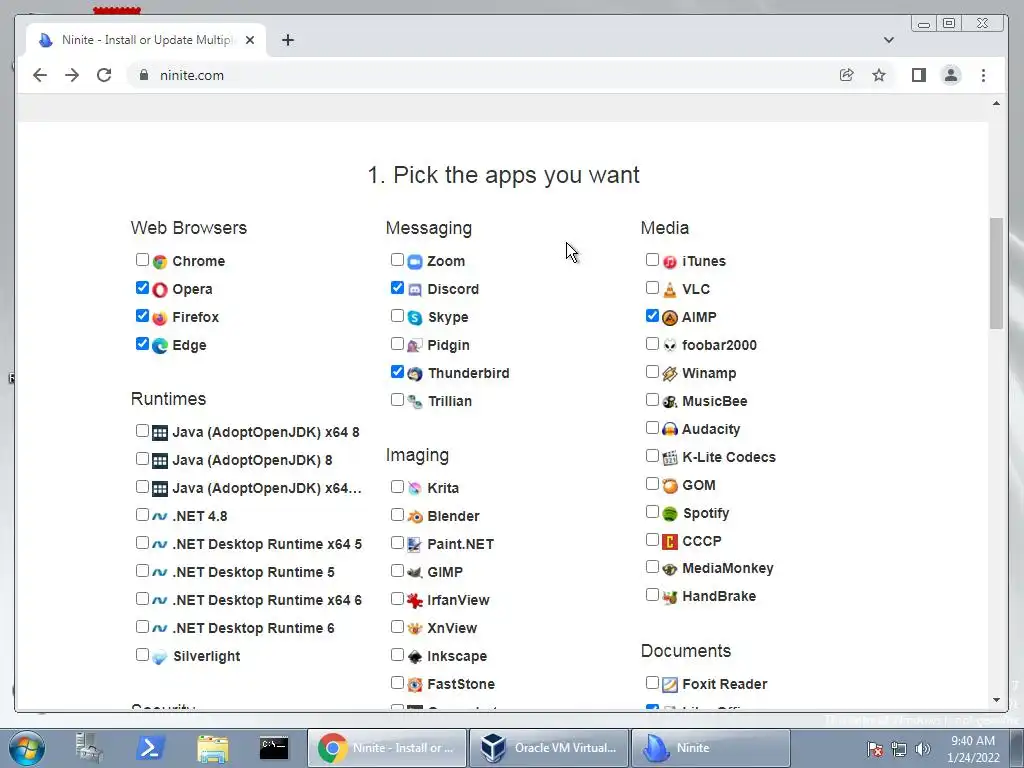Viewport: 1024px width, 768px height.
Task: Click the MediaMonkey app icon
Action: click(x=670, y=569)
